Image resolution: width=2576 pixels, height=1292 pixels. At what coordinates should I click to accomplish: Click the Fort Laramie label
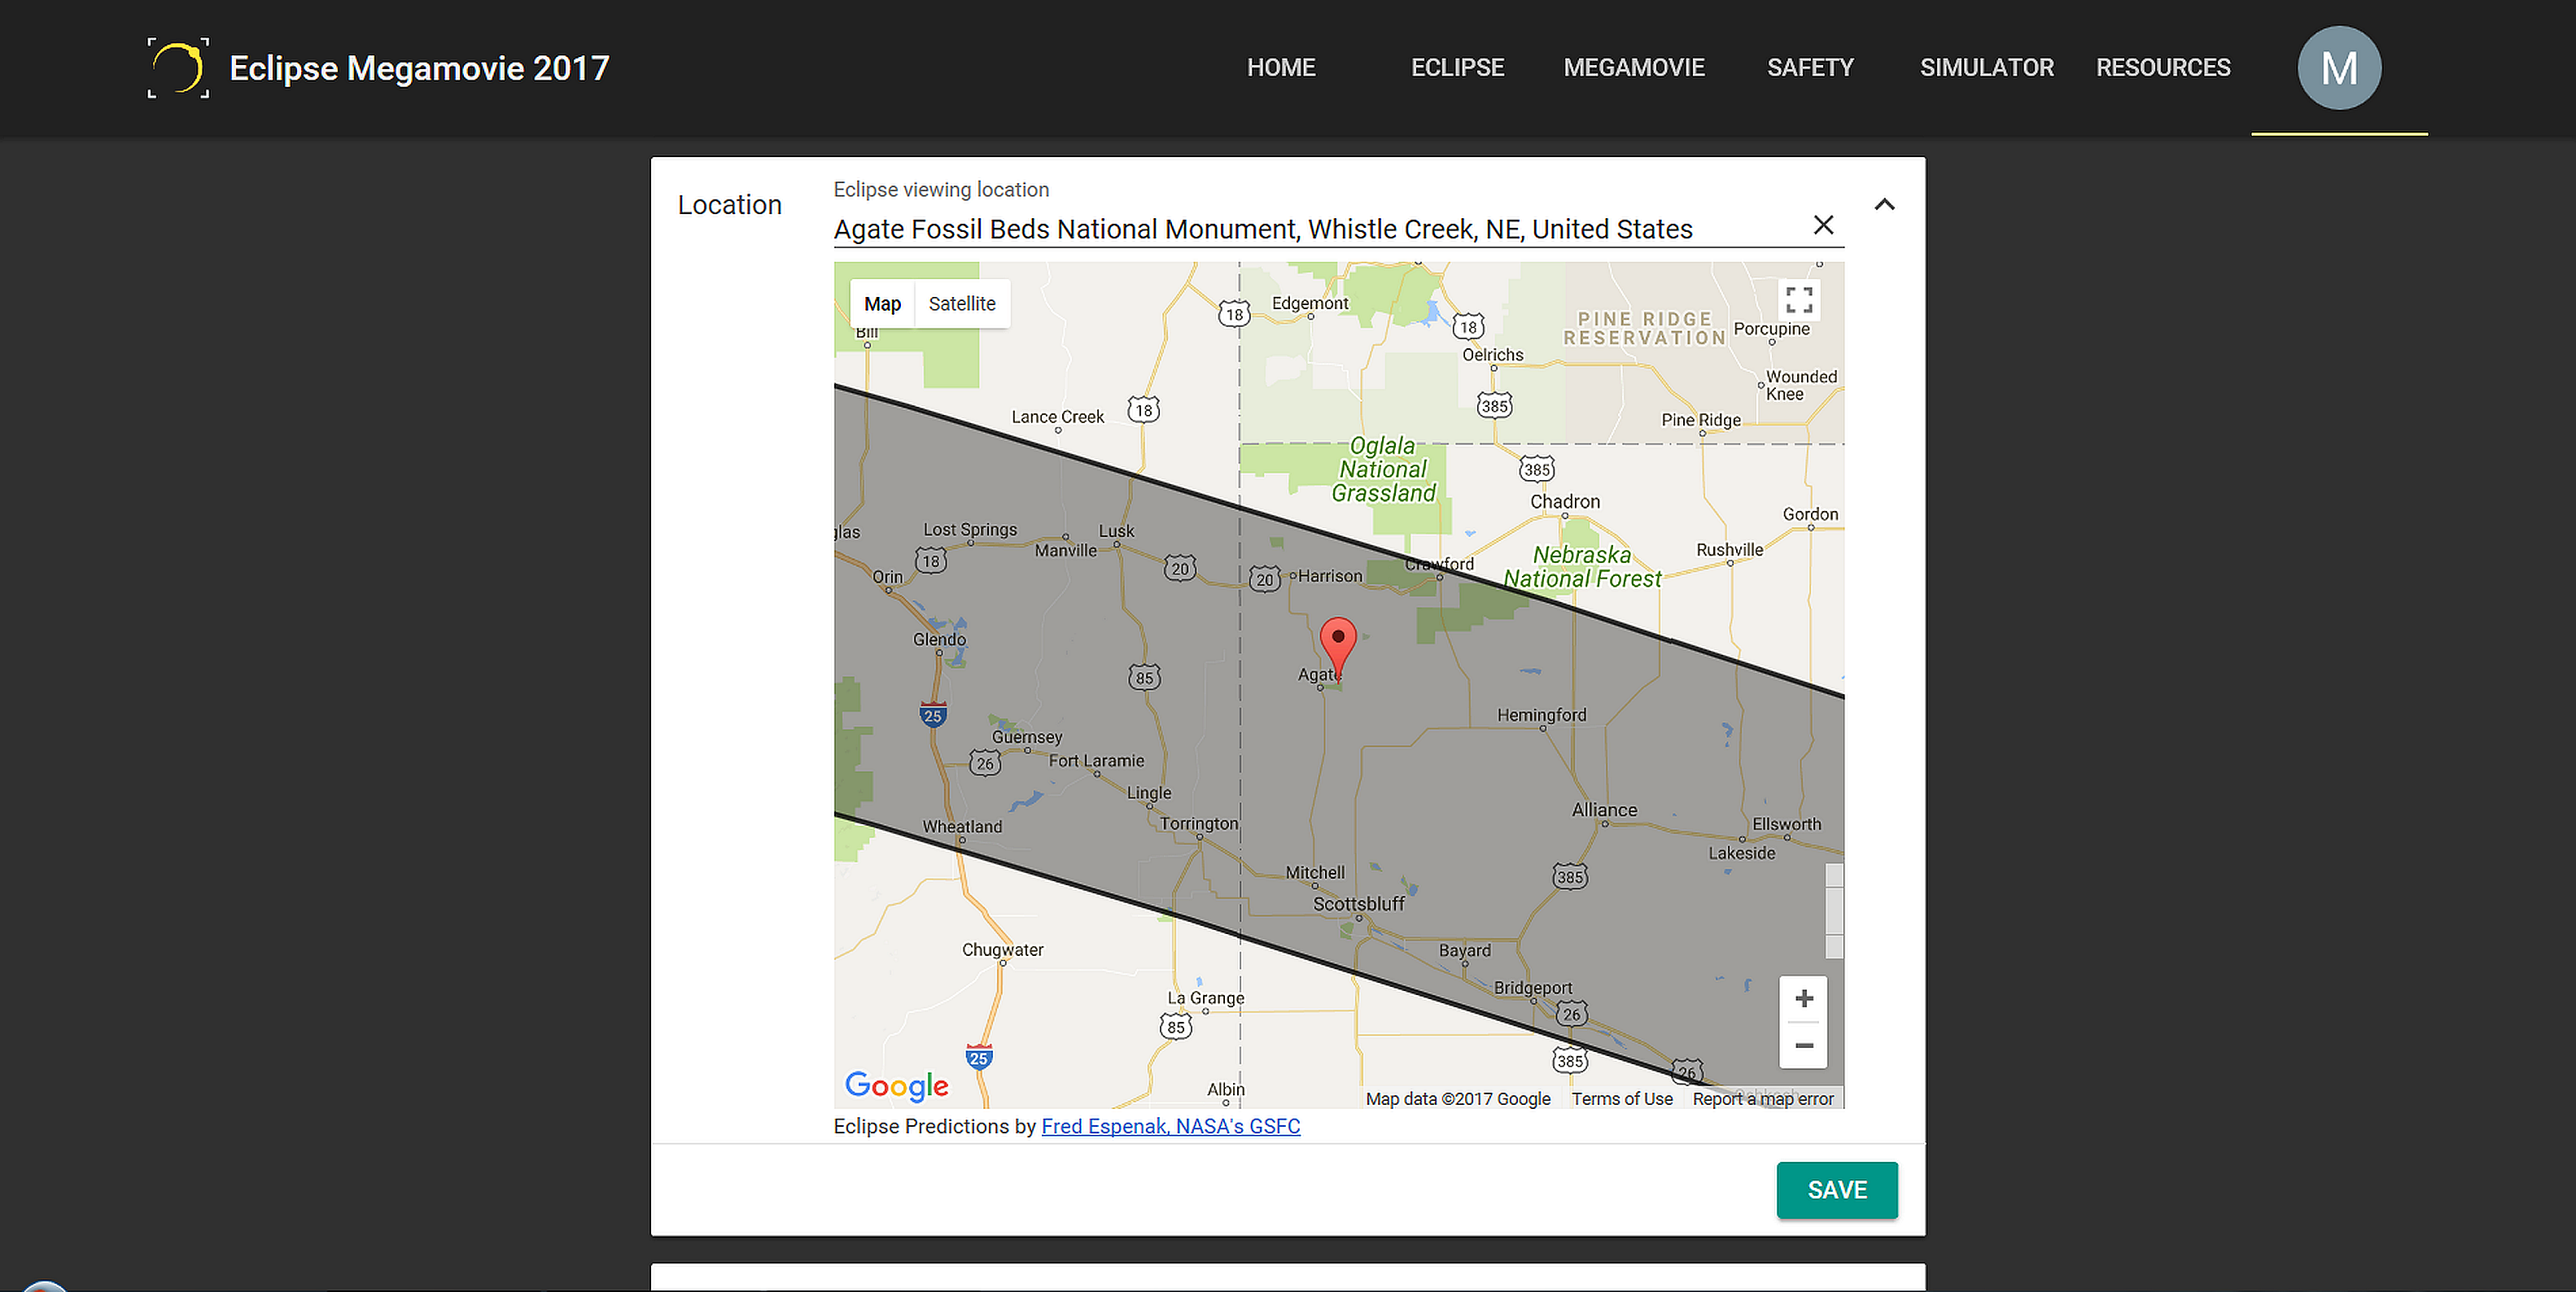click(x=1096, y=761)
